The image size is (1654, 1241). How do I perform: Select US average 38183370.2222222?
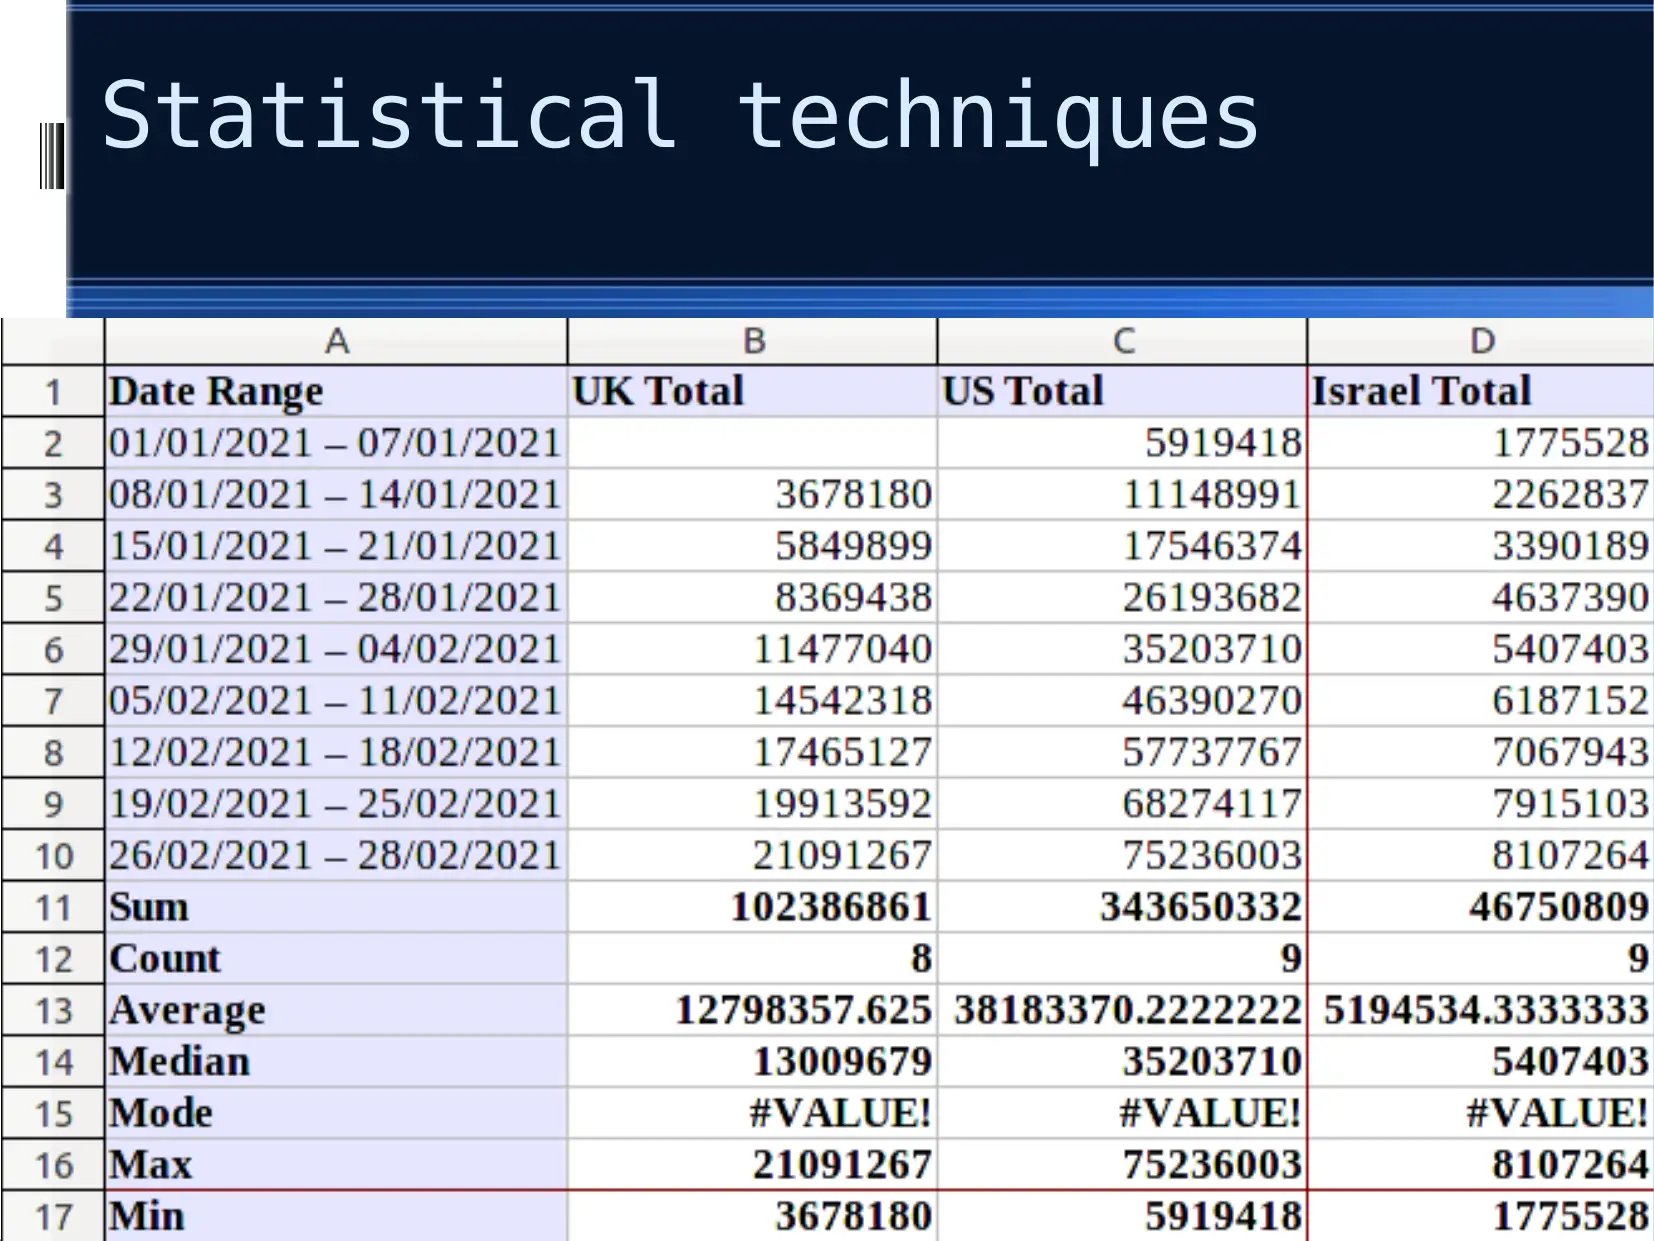click(x=1122, y=1011)
